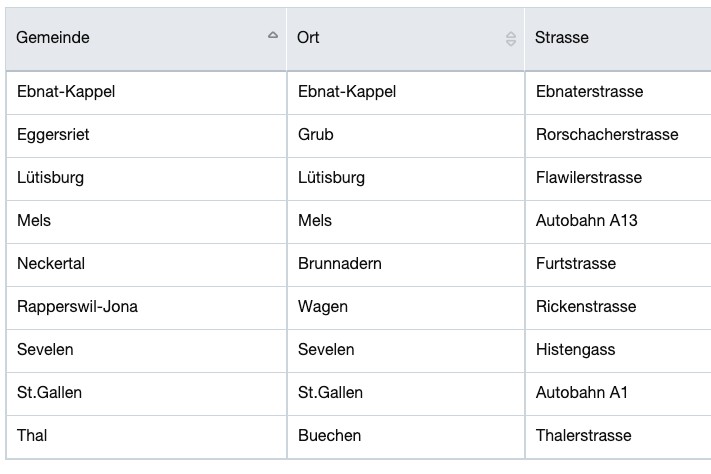This screenshot has height=474, width=711.
Task: Toggle the Ort column sort arrows
Action: coord(511,39)
